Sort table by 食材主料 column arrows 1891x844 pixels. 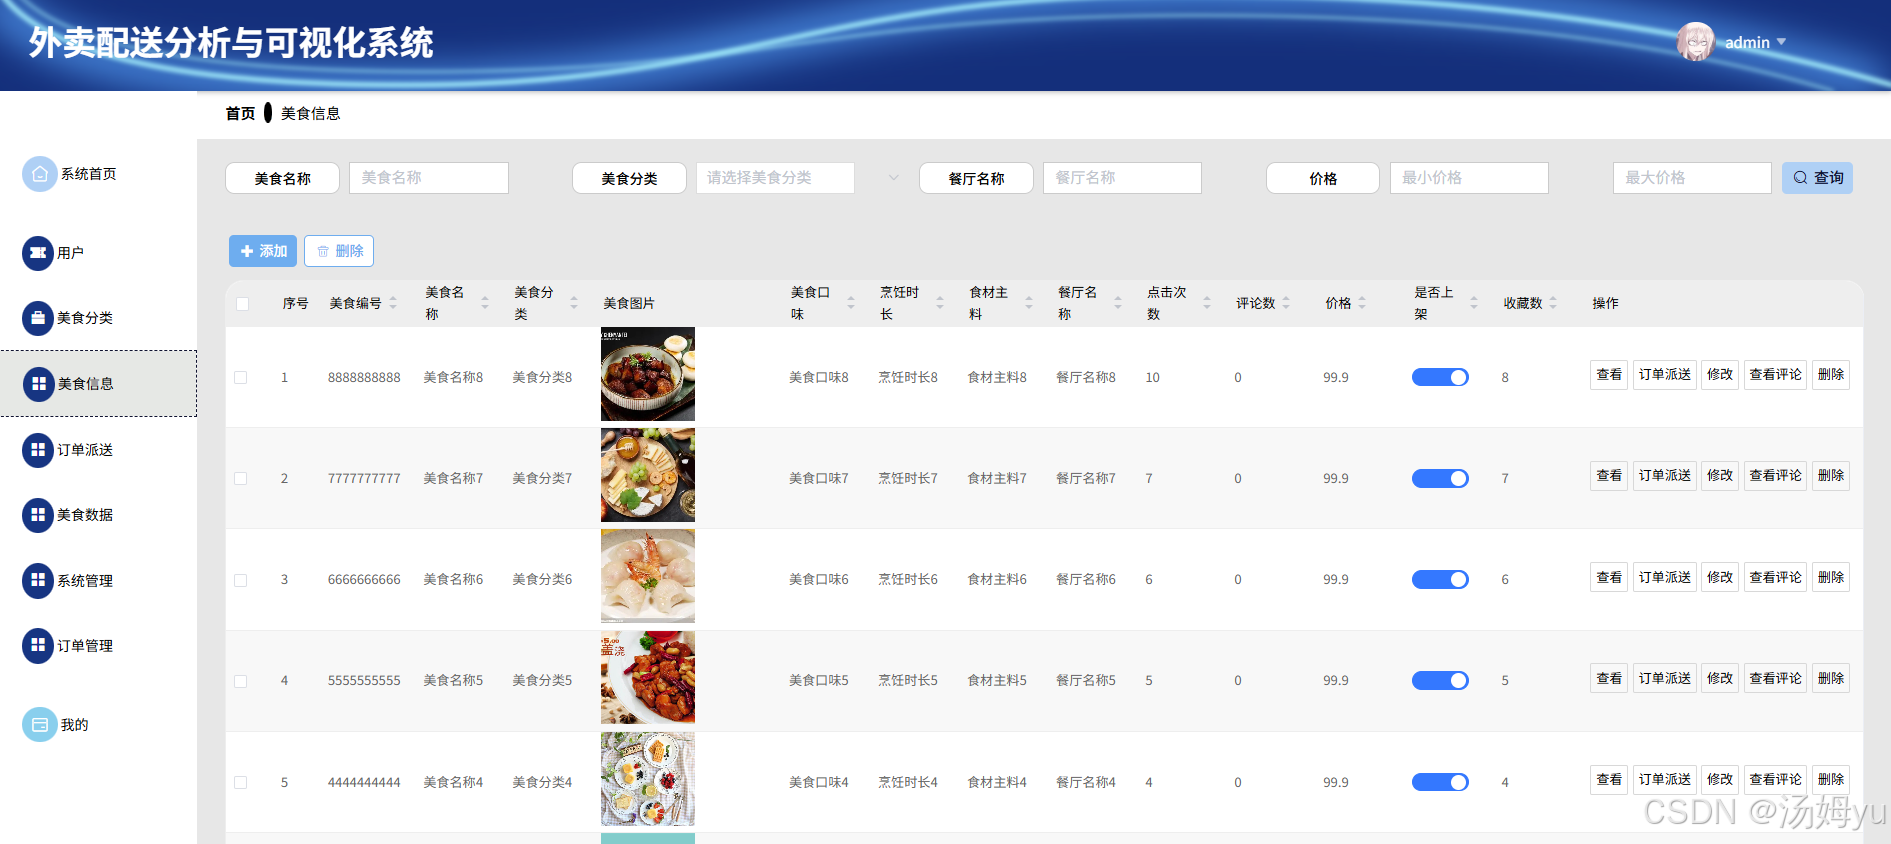click(x=1029, y=303)
